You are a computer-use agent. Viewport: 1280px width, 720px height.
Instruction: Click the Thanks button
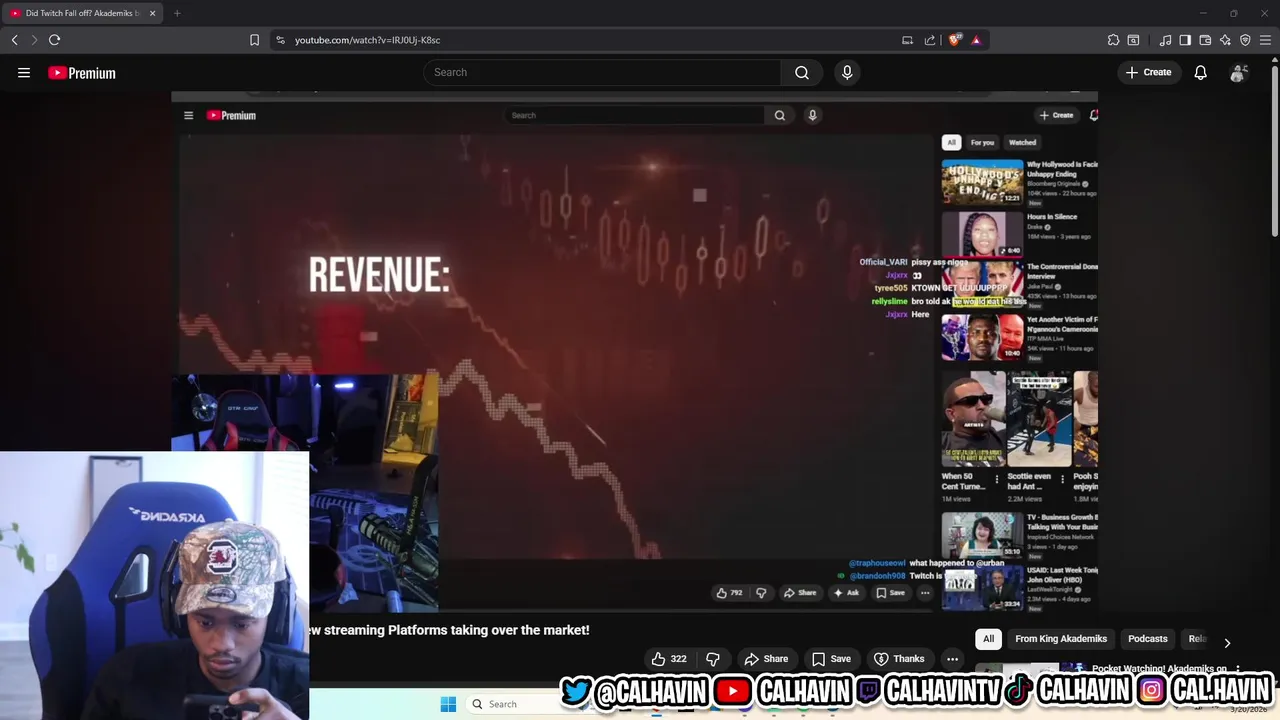point(898,659)
